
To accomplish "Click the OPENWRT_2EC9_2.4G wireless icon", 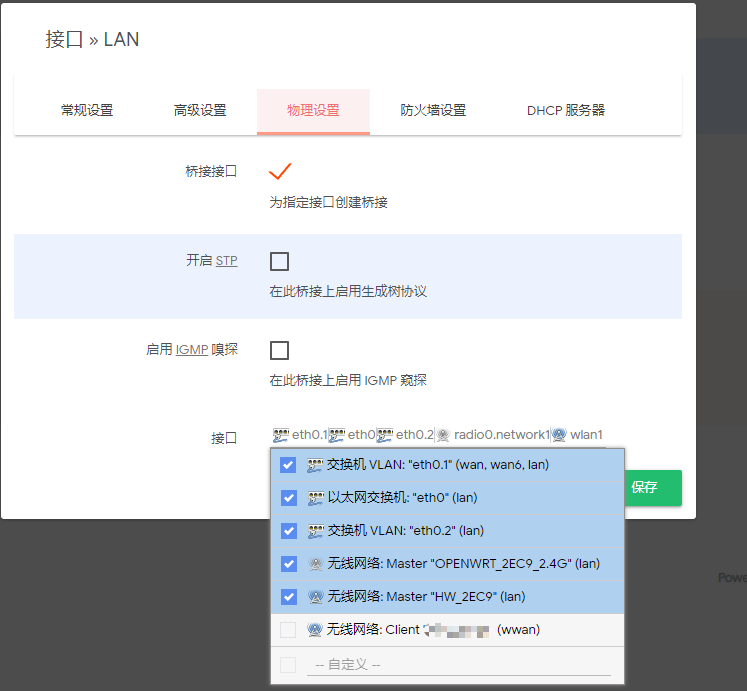I will 315,564.
